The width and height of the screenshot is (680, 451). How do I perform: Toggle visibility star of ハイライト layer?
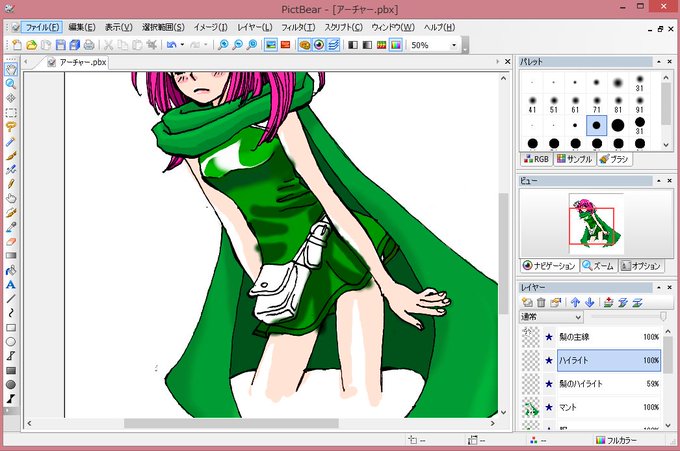tap(549, 360)
